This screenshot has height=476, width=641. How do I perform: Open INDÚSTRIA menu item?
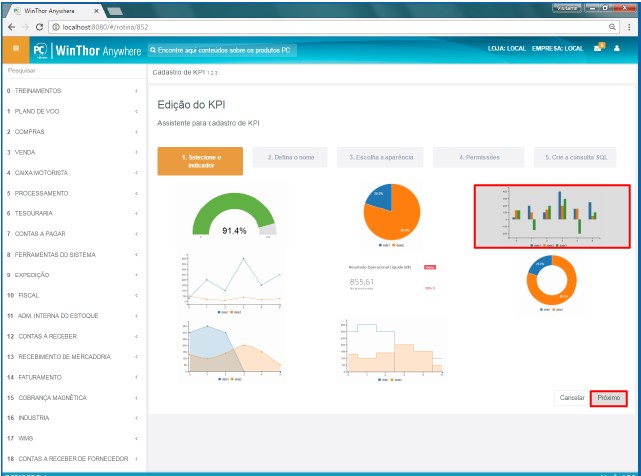click(74, 418)
